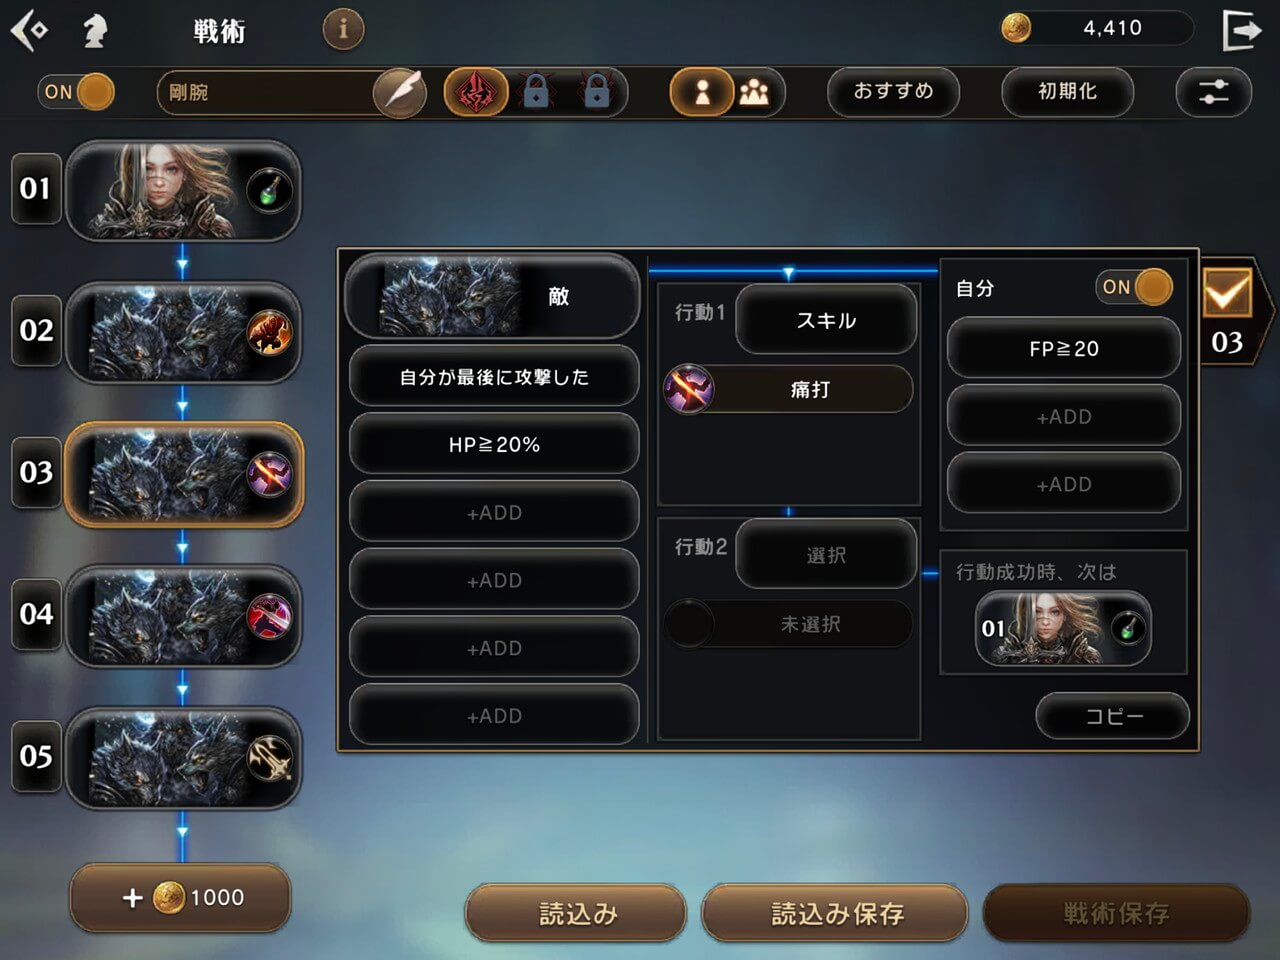
Task: Uncheck the 03 checkbox
Action: pyautogui.click(x=1227, y=292)
